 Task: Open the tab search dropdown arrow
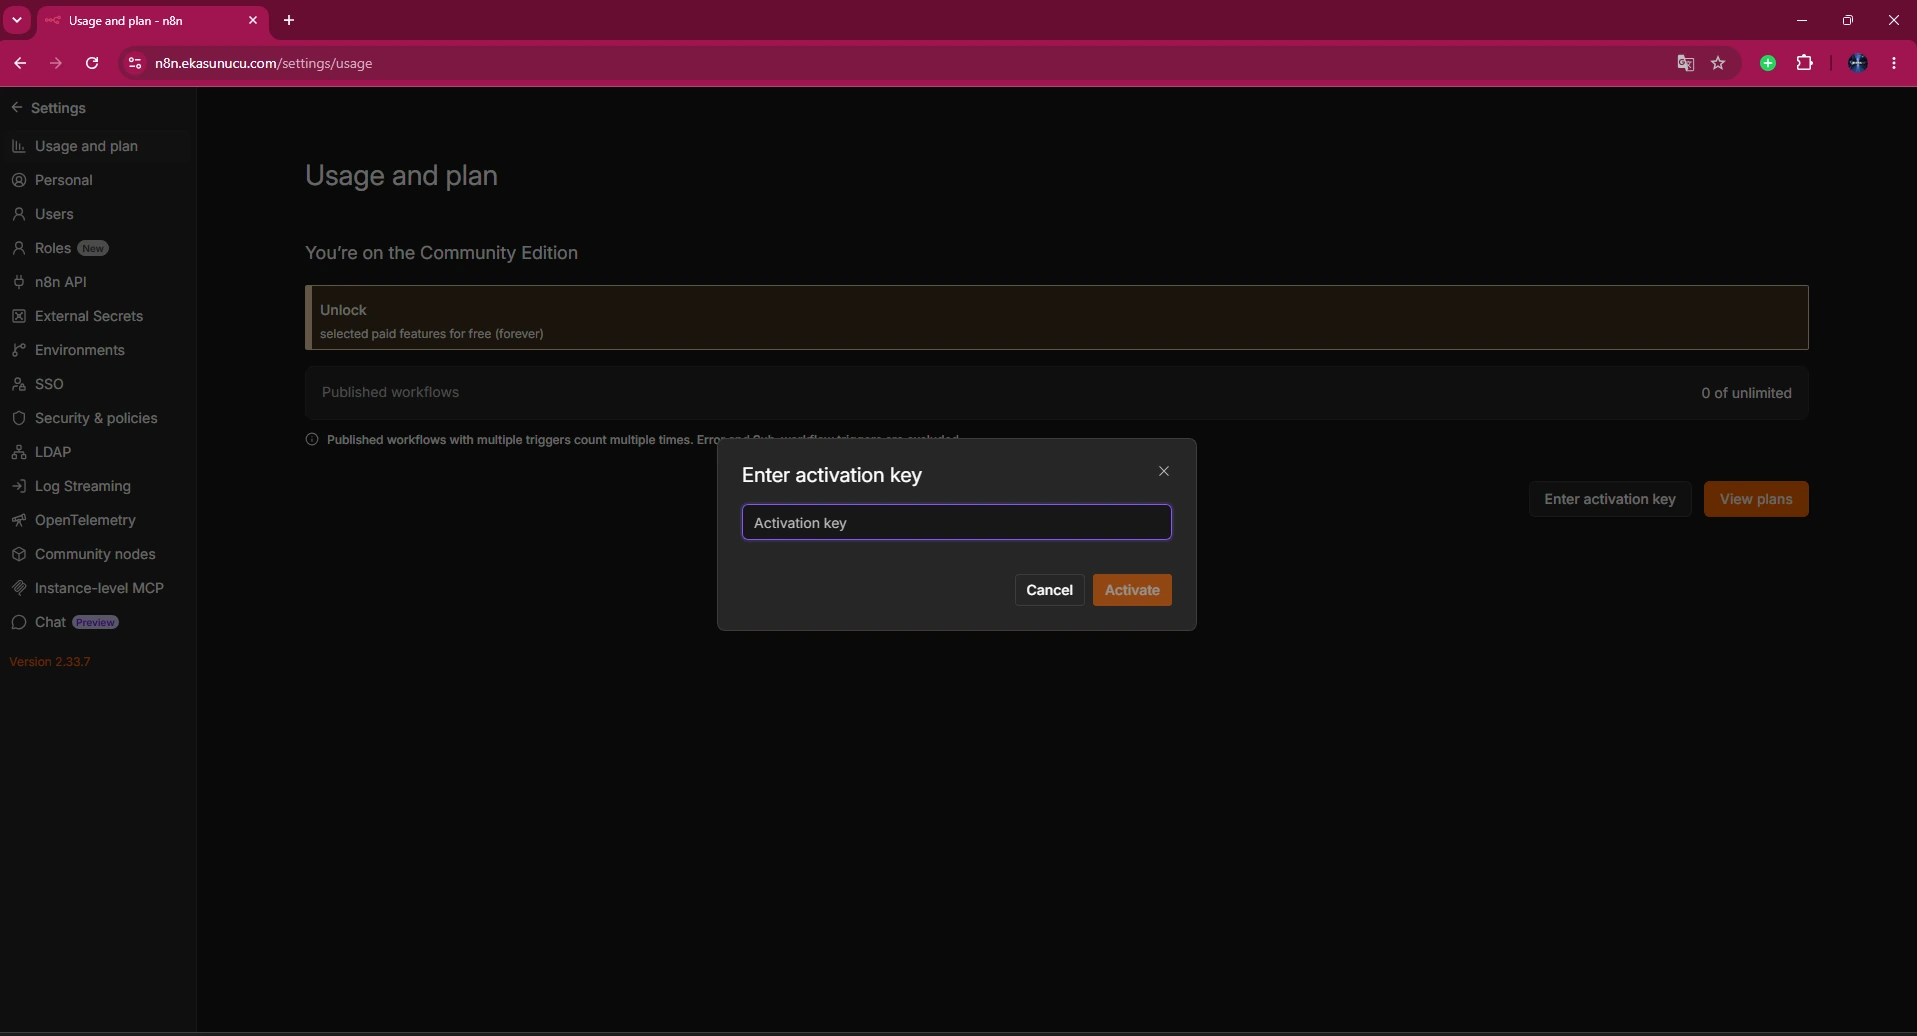click(x=17, y=20)
